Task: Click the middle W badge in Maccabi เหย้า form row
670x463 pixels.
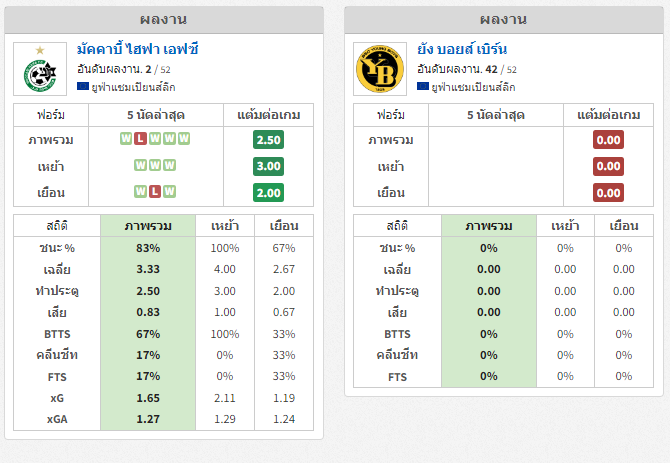Action: pos(155,165)
